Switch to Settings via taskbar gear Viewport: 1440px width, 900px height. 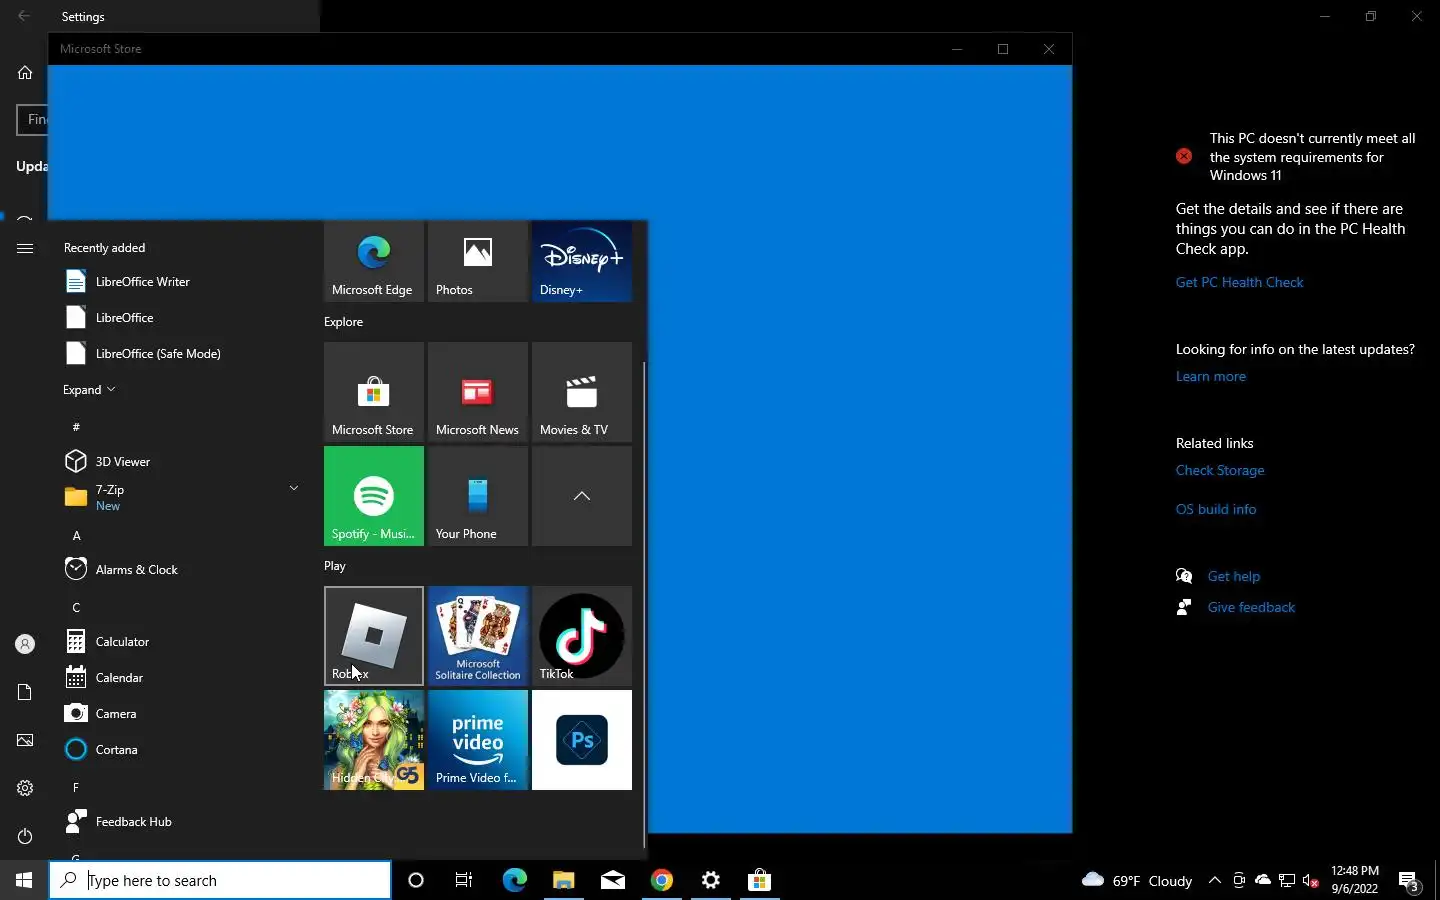711,880
